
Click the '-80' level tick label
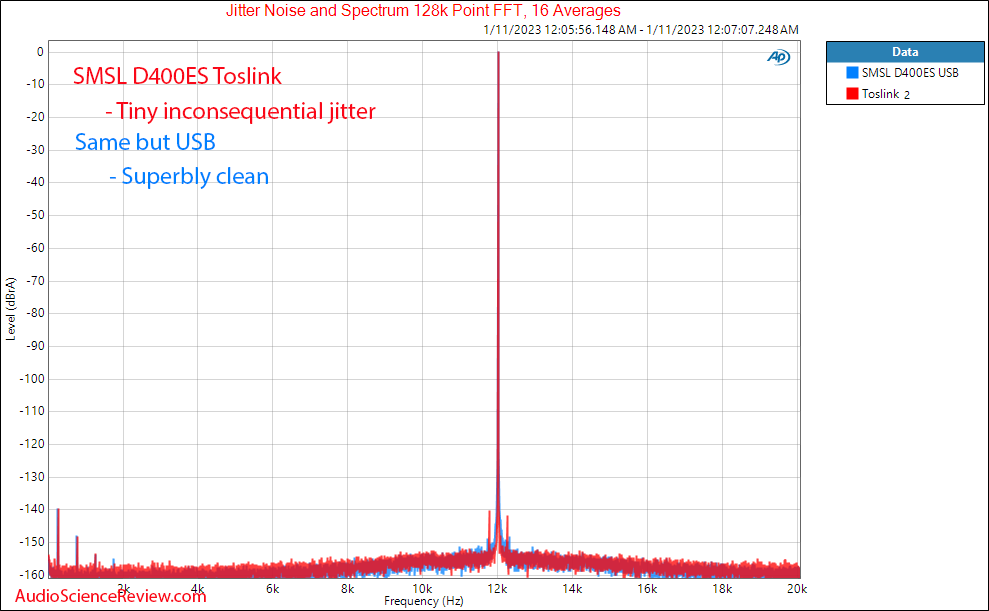pos(35,313)
